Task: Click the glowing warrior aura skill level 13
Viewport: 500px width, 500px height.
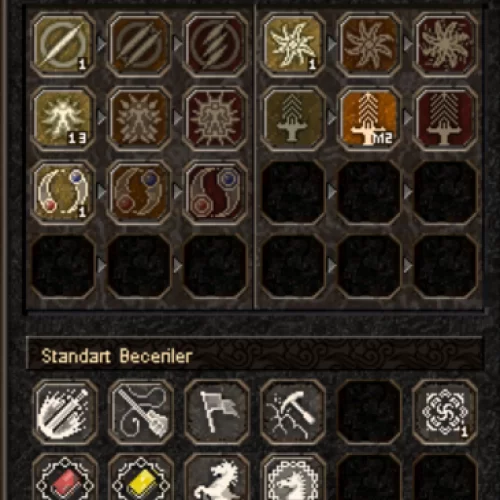Action: coord(63,119)
